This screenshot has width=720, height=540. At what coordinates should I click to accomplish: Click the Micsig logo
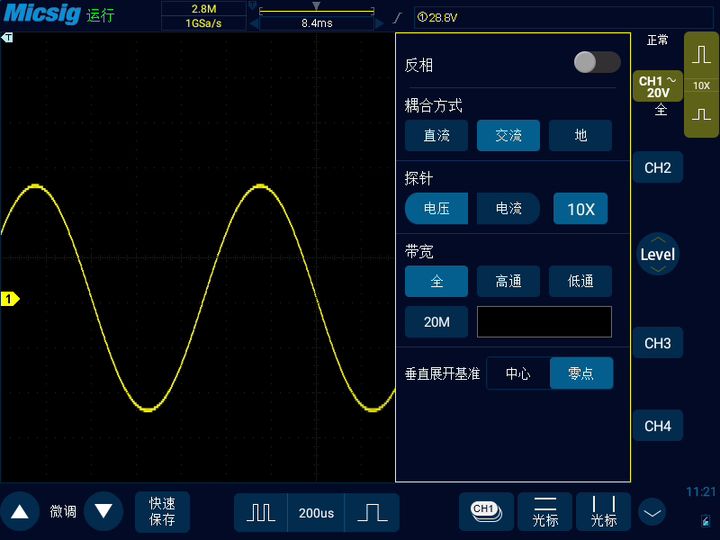[x=42, y=13]
